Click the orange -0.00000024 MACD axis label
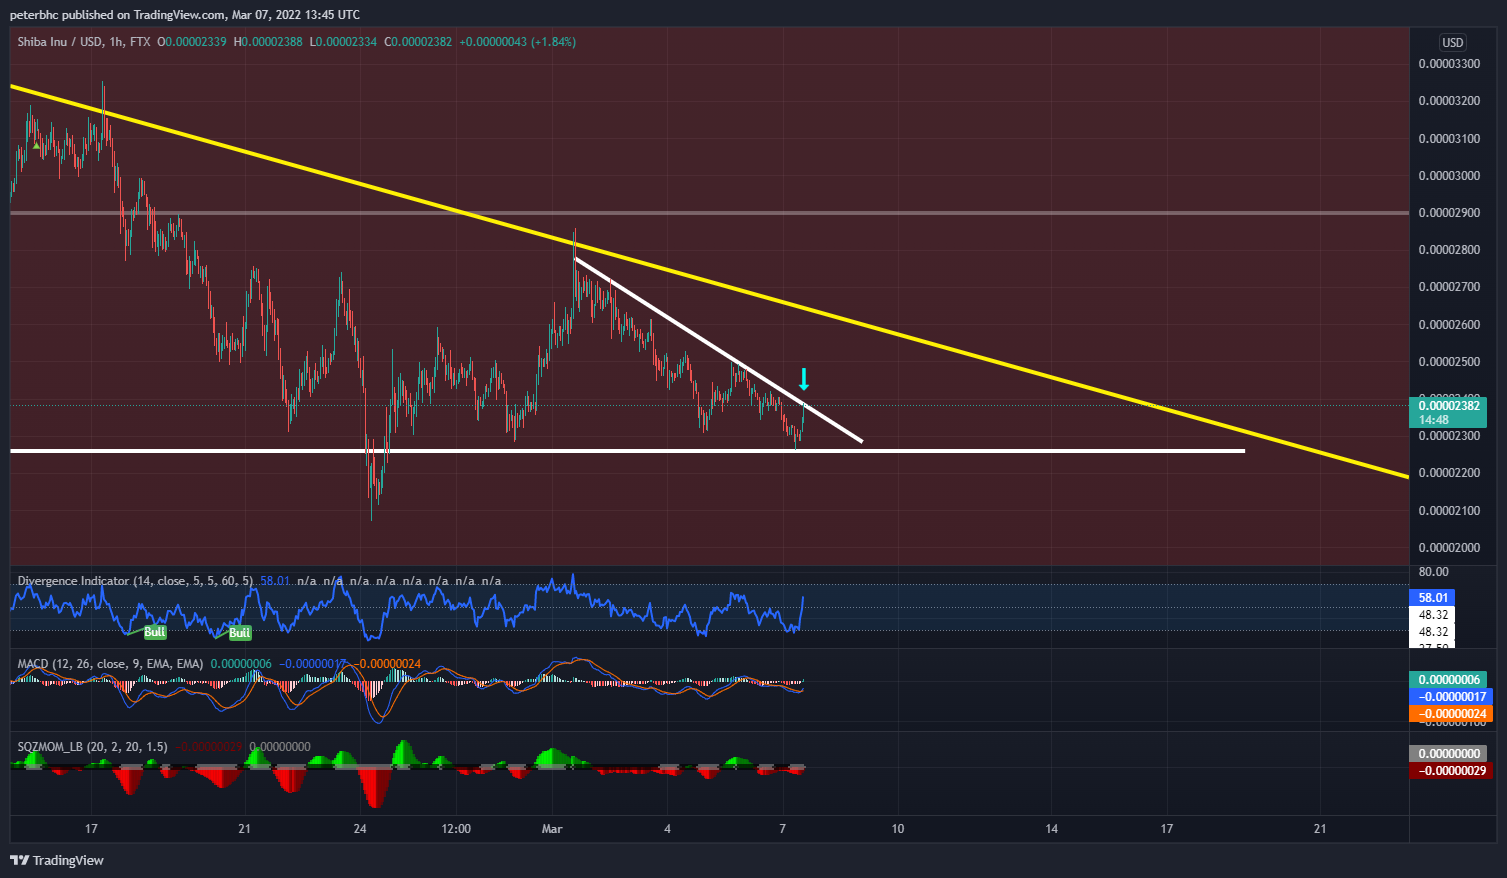The height and width of the screenshot is (878, 1507). 1450,714
